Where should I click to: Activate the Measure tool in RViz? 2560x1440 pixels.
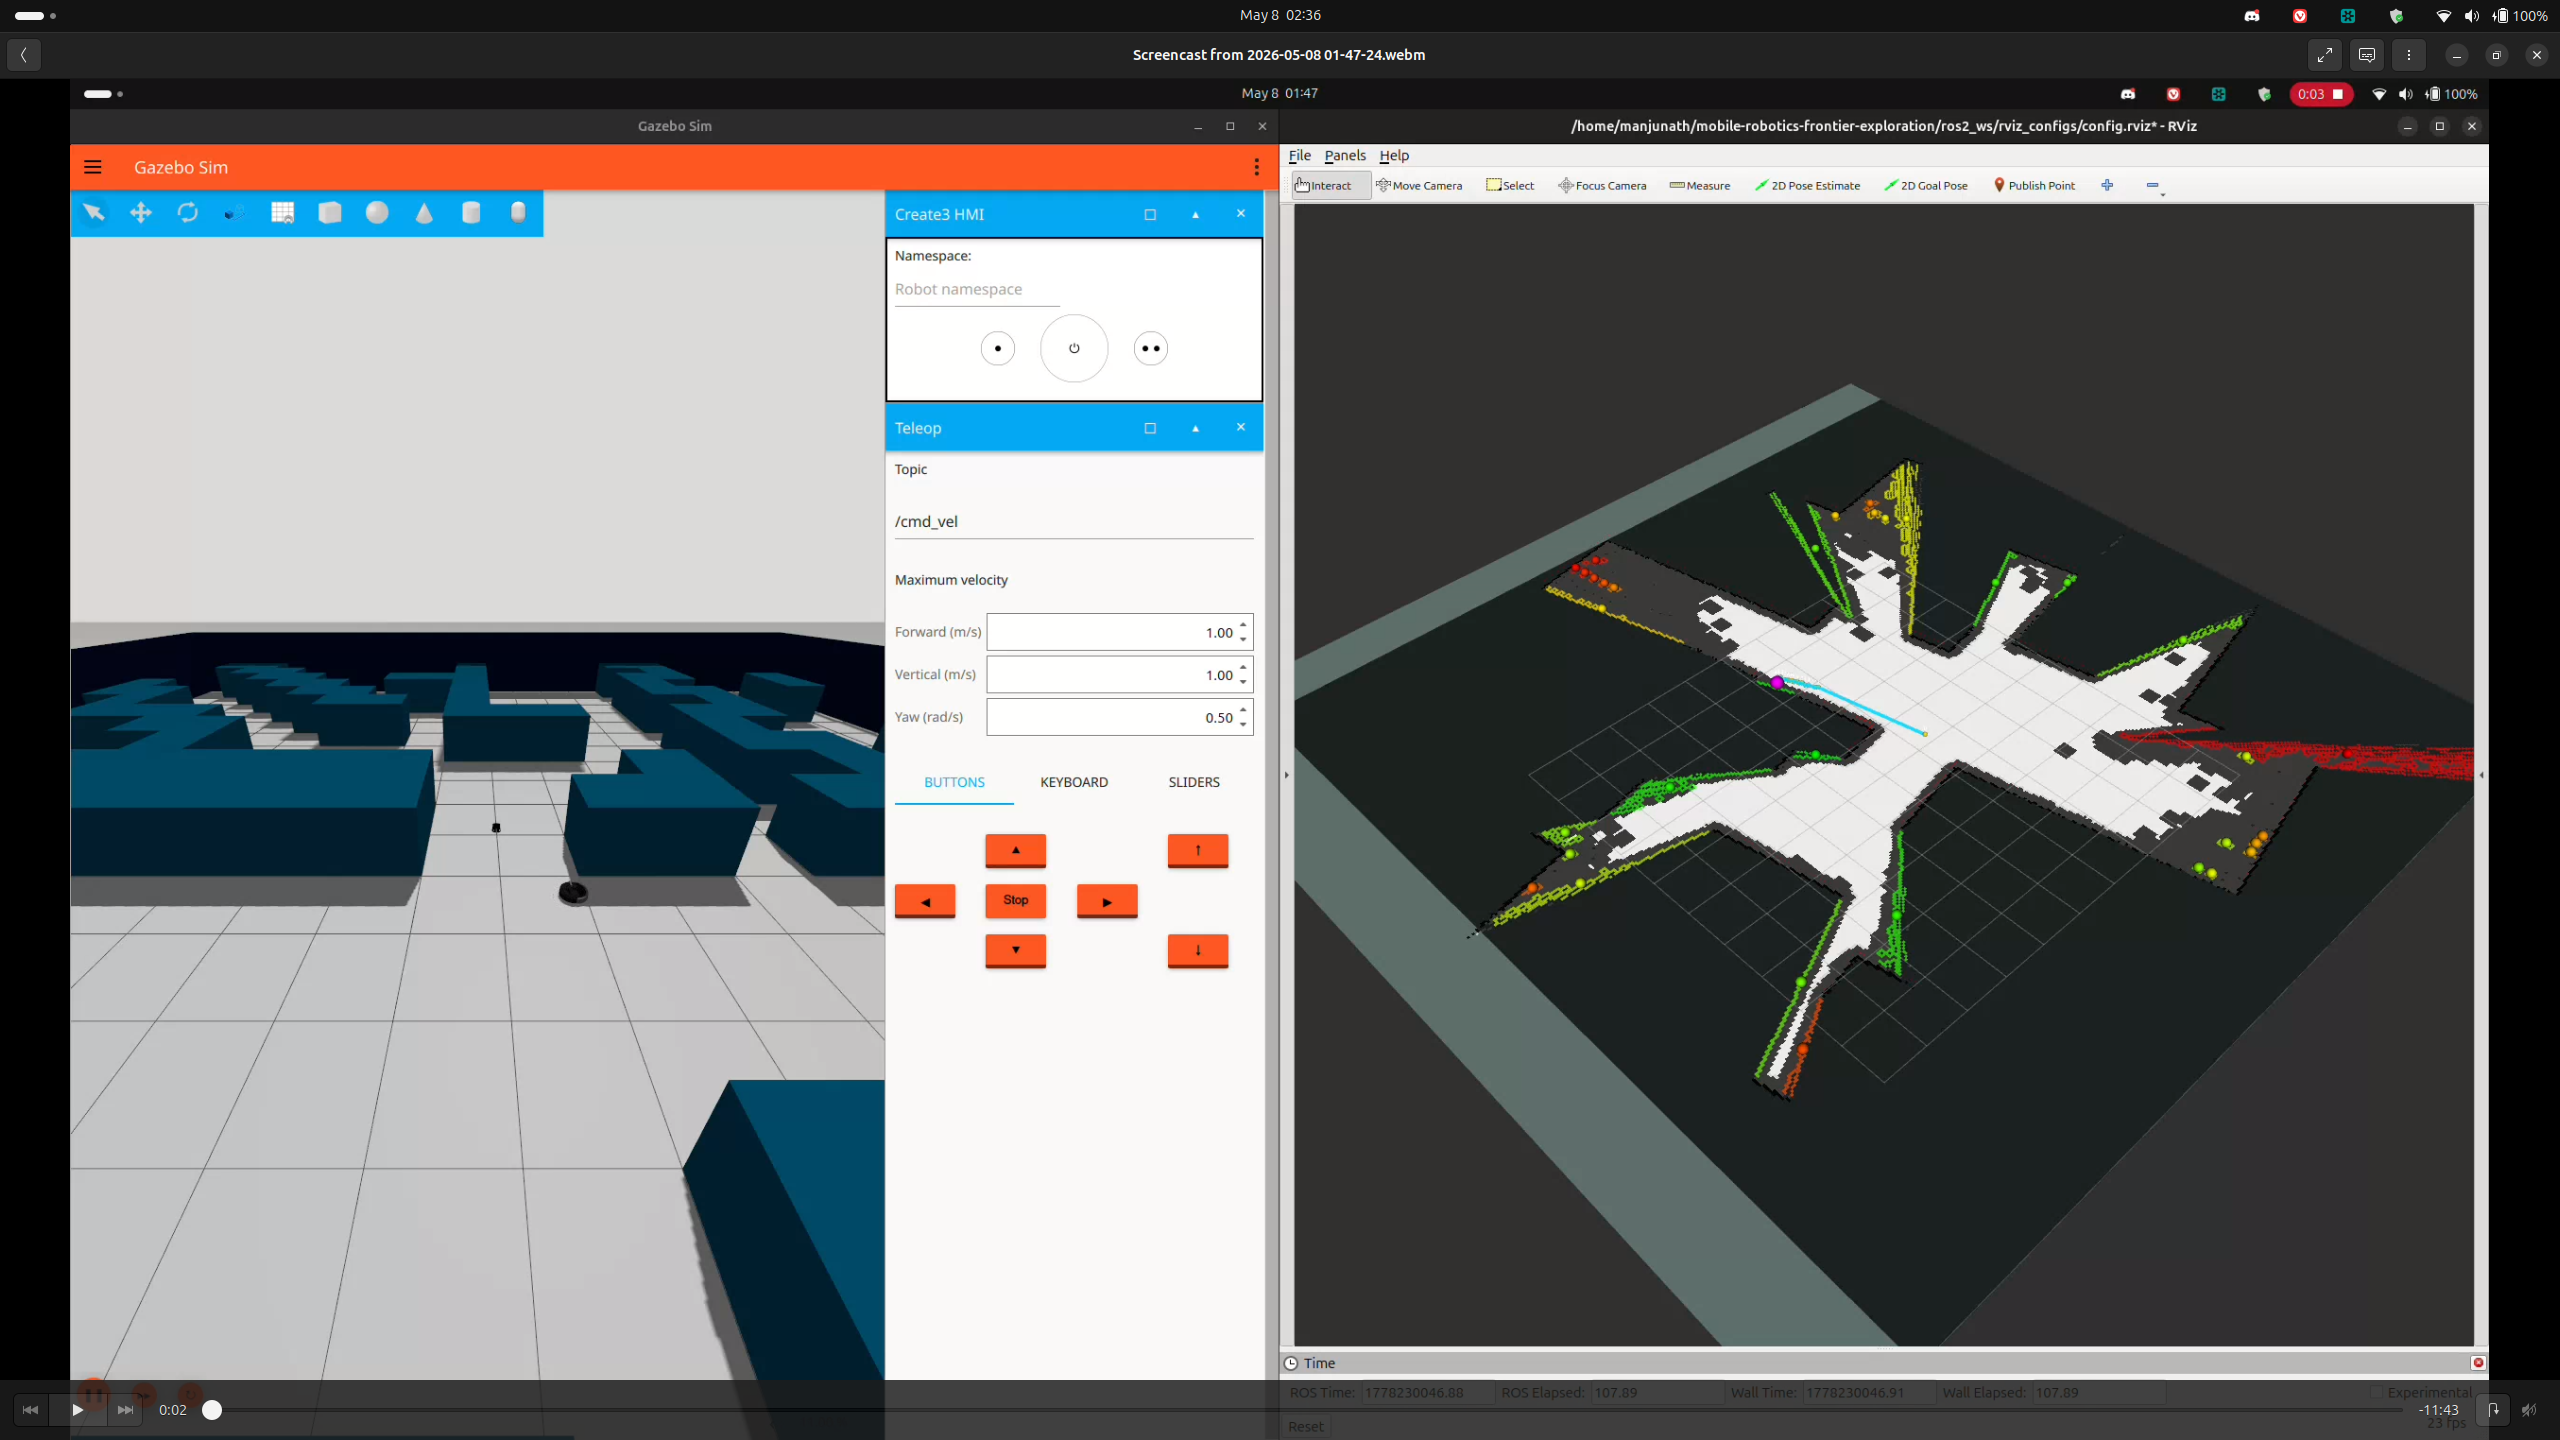point(1700,185)
